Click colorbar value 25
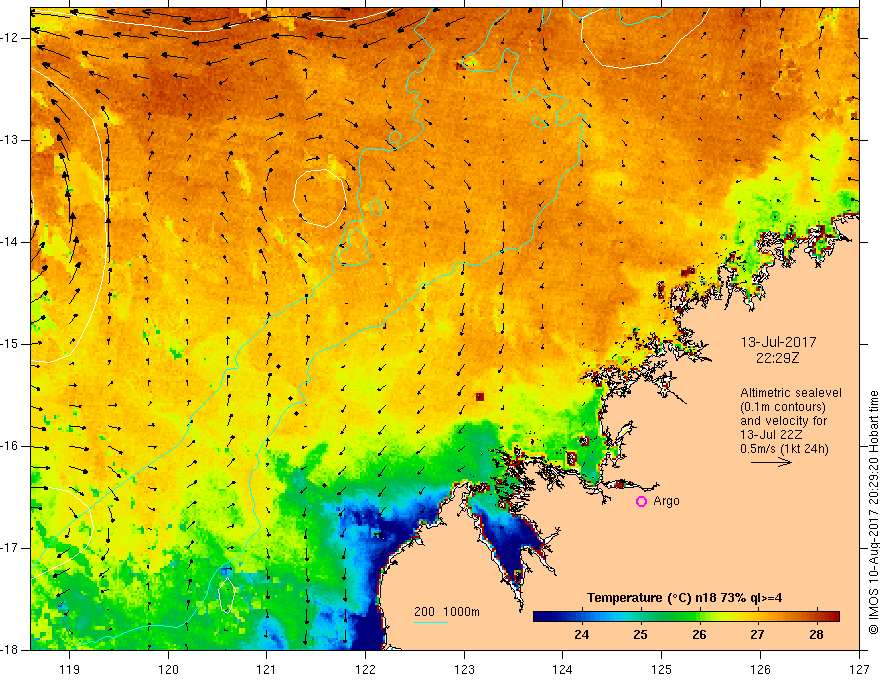The image size is (880, 680). point(640,635)
